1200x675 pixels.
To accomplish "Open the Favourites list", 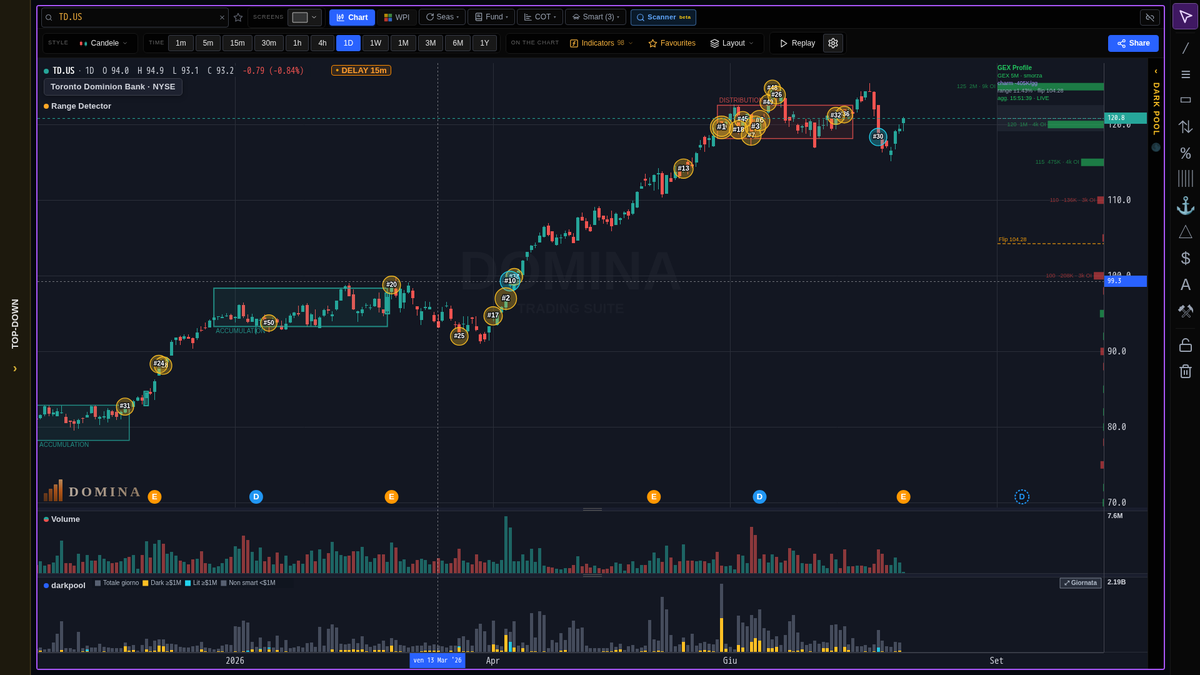I will [672, 43].
